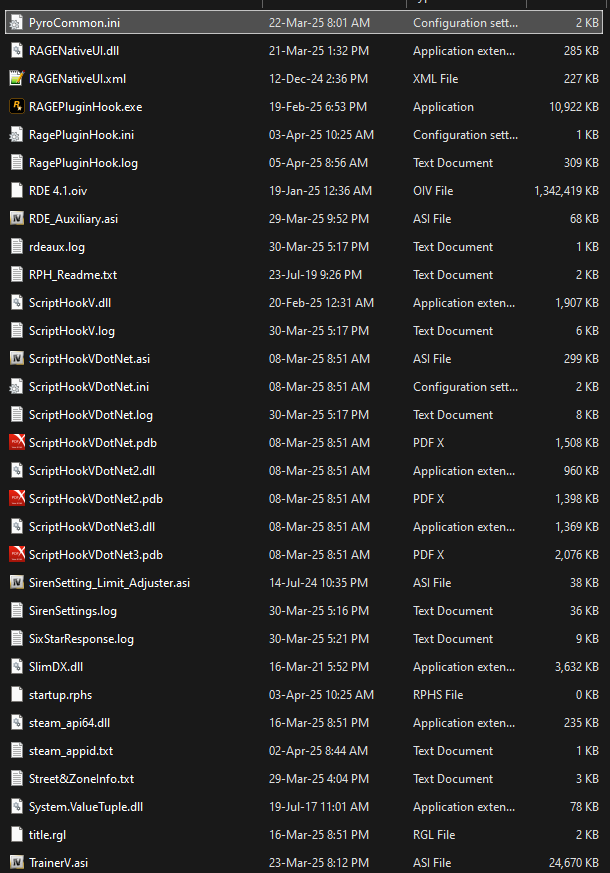
Task: Click the 2,076 KB size value
Action: click(577, 555)
